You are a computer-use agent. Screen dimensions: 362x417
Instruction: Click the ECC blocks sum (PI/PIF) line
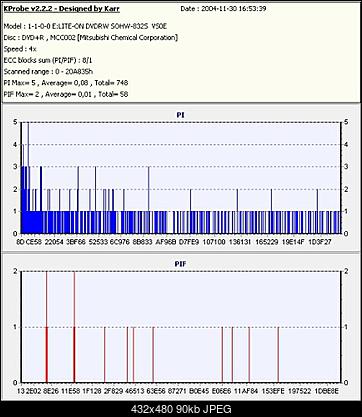[x=48, y=60]
